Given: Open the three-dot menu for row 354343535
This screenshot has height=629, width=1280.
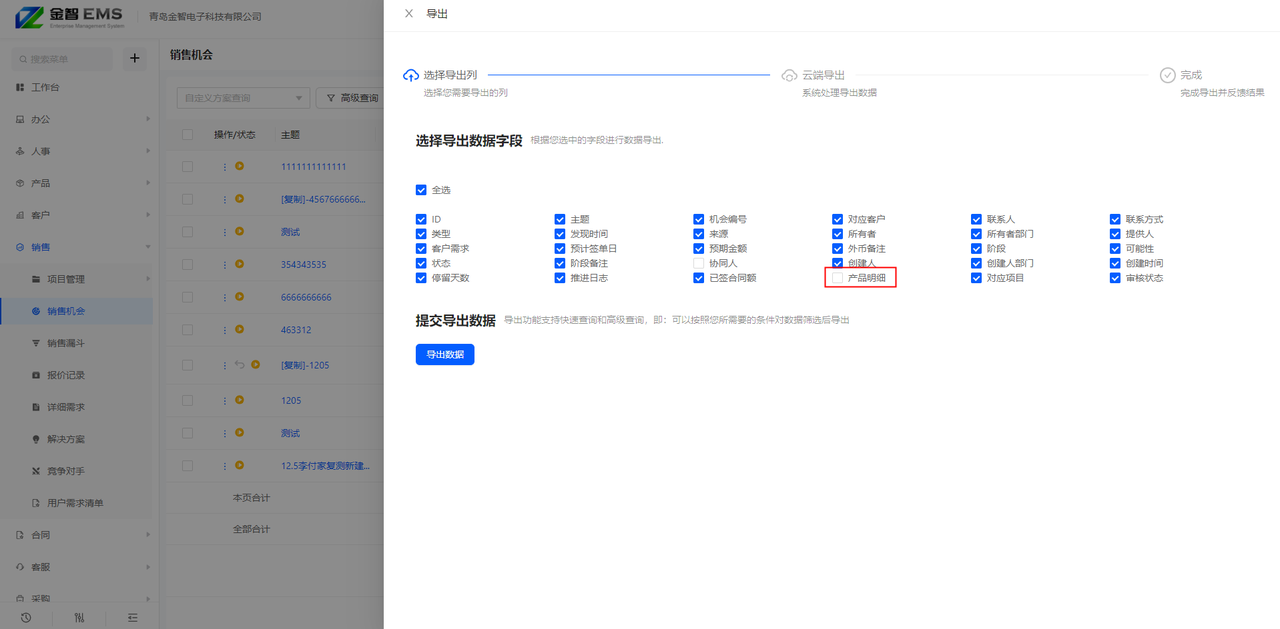Looking at the screenshot, I should point(225,264).
